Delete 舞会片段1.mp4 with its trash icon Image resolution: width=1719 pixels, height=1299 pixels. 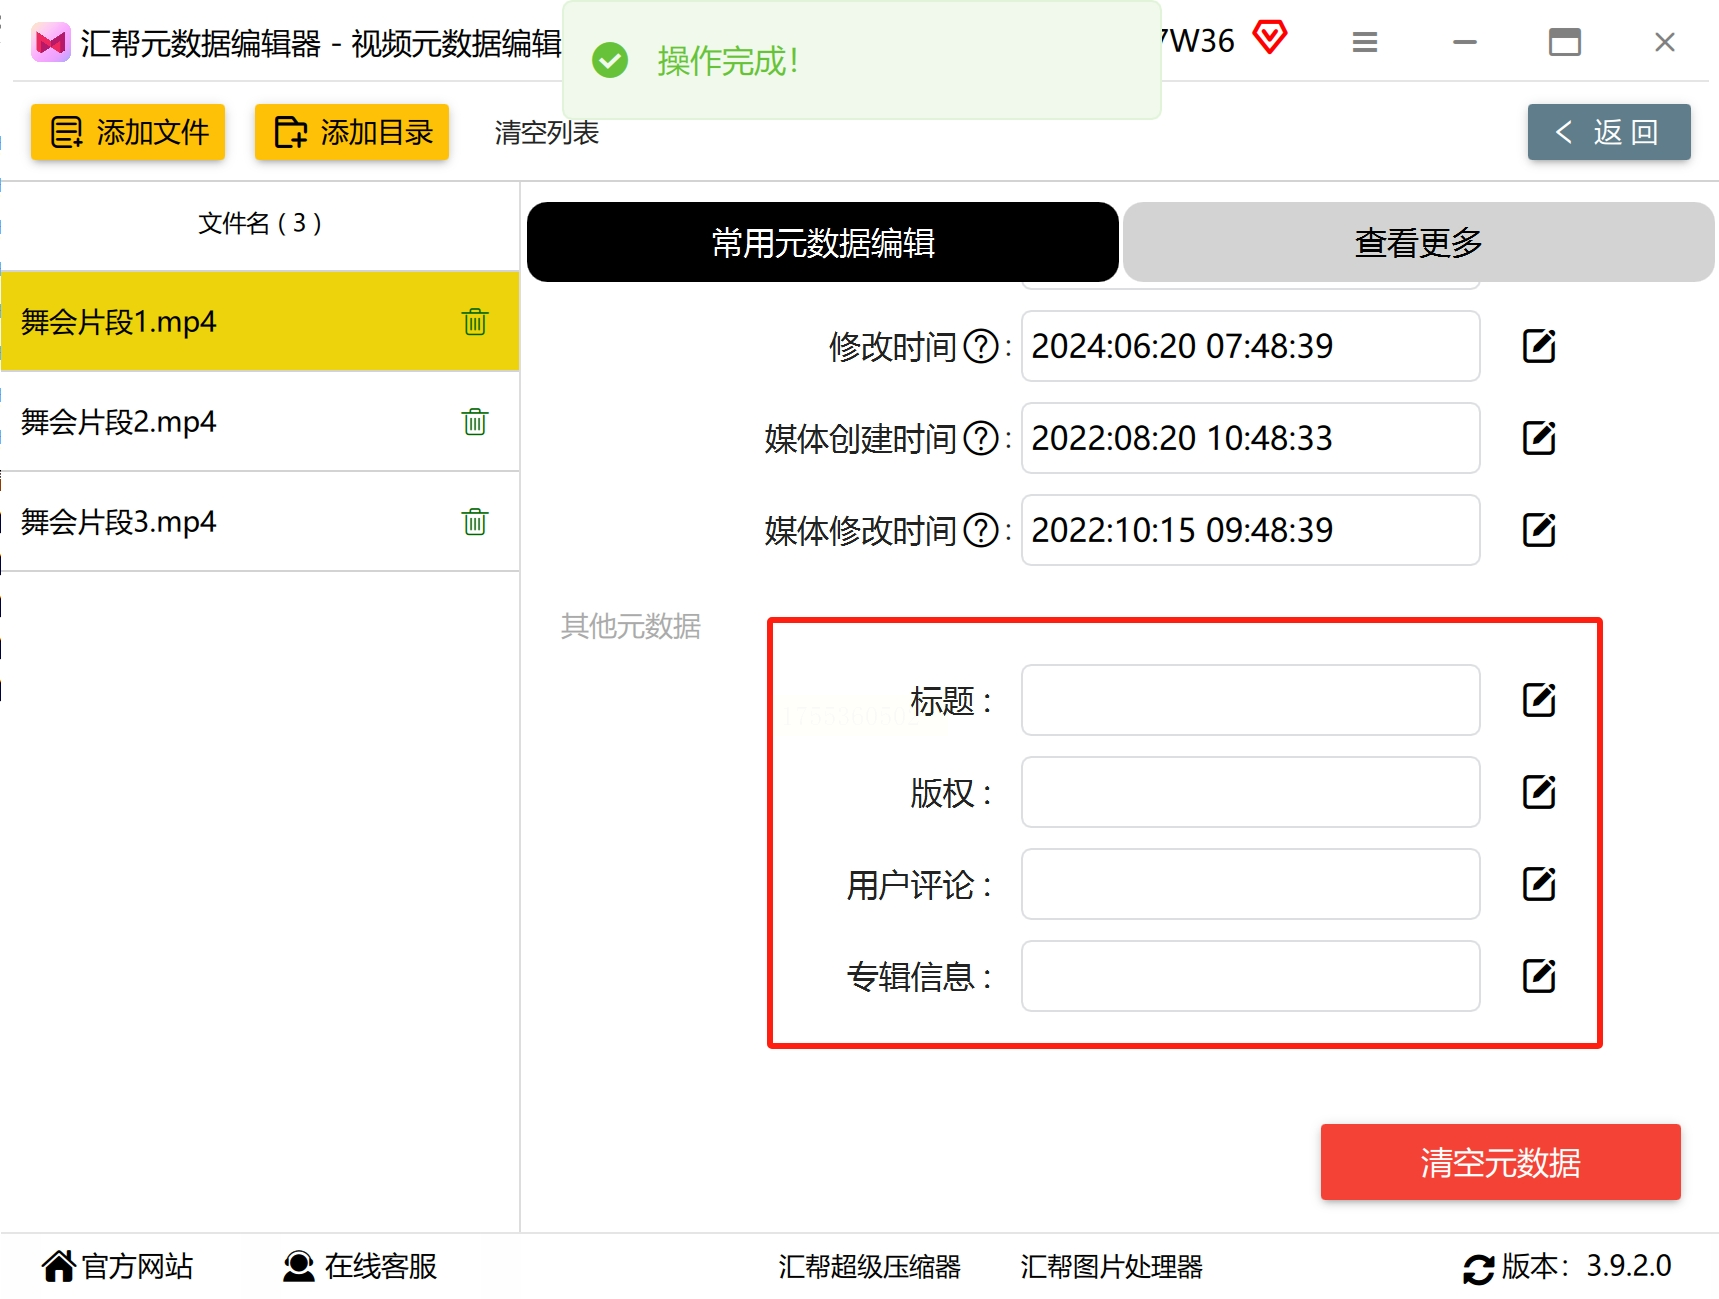pos(475,322)
